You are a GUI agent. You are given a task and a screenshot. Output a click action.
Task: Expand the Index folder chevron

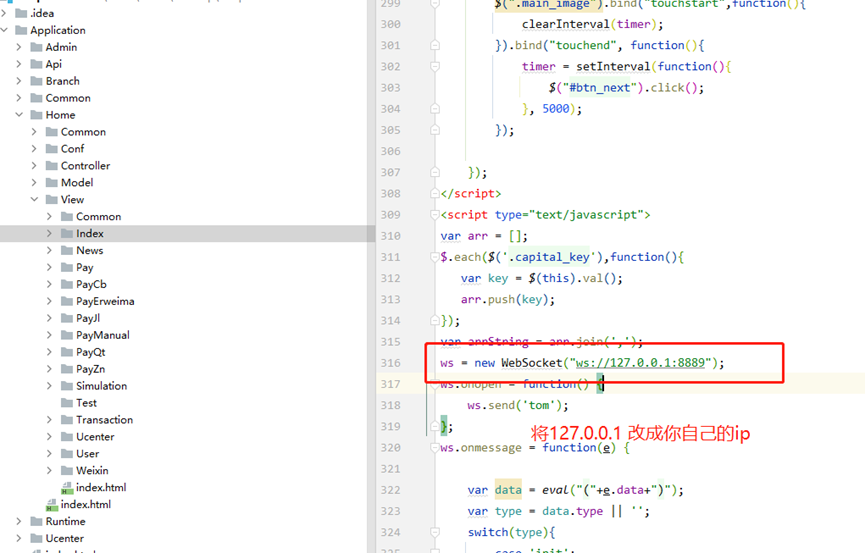50,233
